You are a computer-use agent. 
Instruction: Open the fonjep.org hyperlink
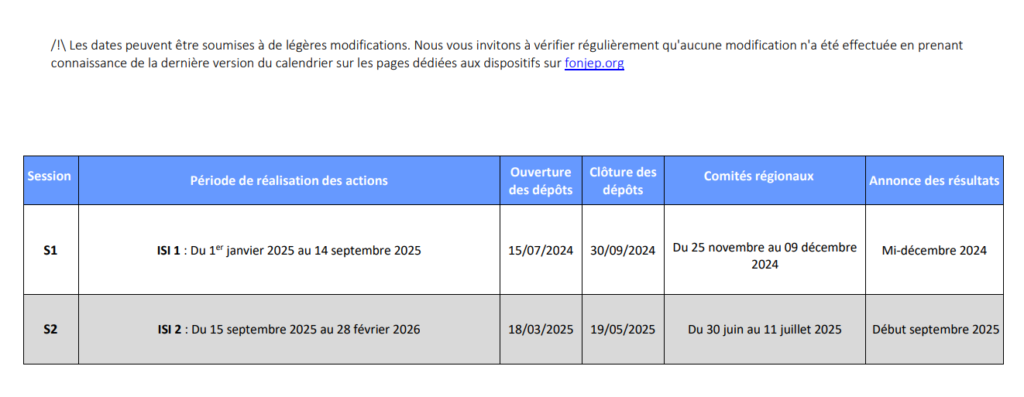coord(594,65)
